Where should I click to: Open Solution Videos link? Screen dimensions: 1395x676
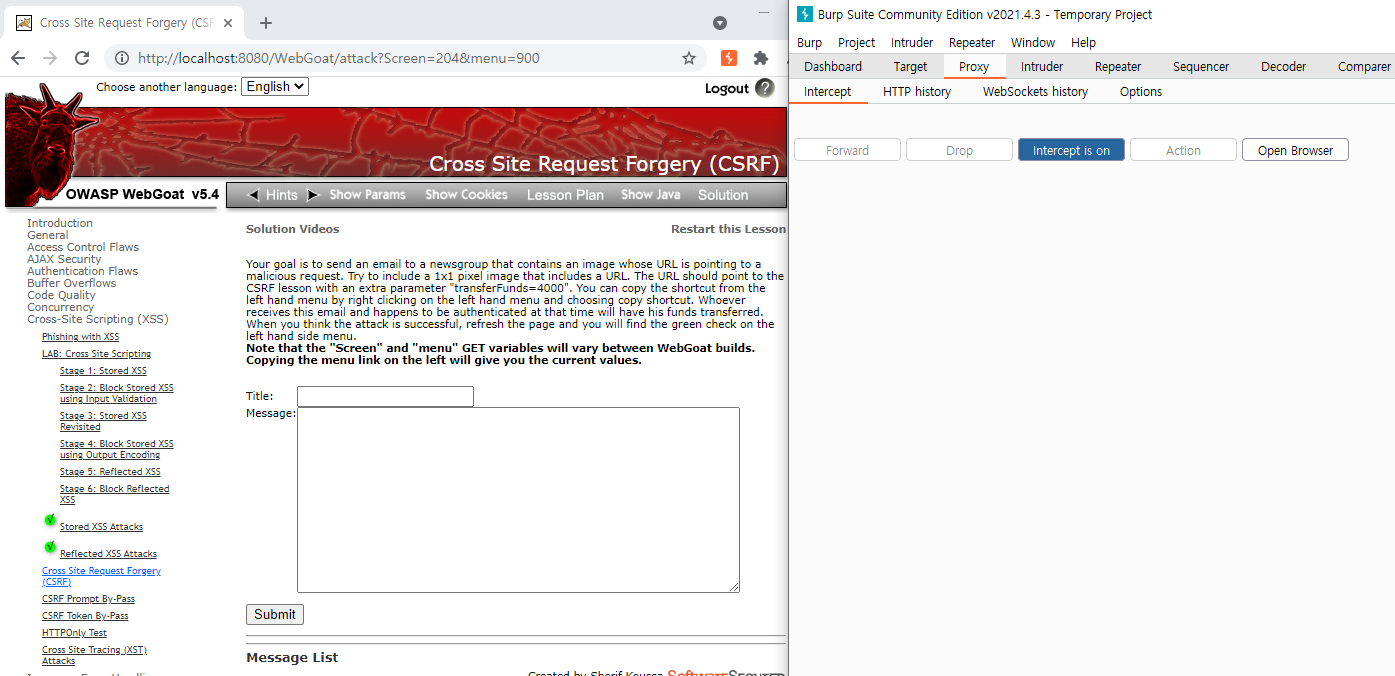pyautogui.click(x=292, y=229)
